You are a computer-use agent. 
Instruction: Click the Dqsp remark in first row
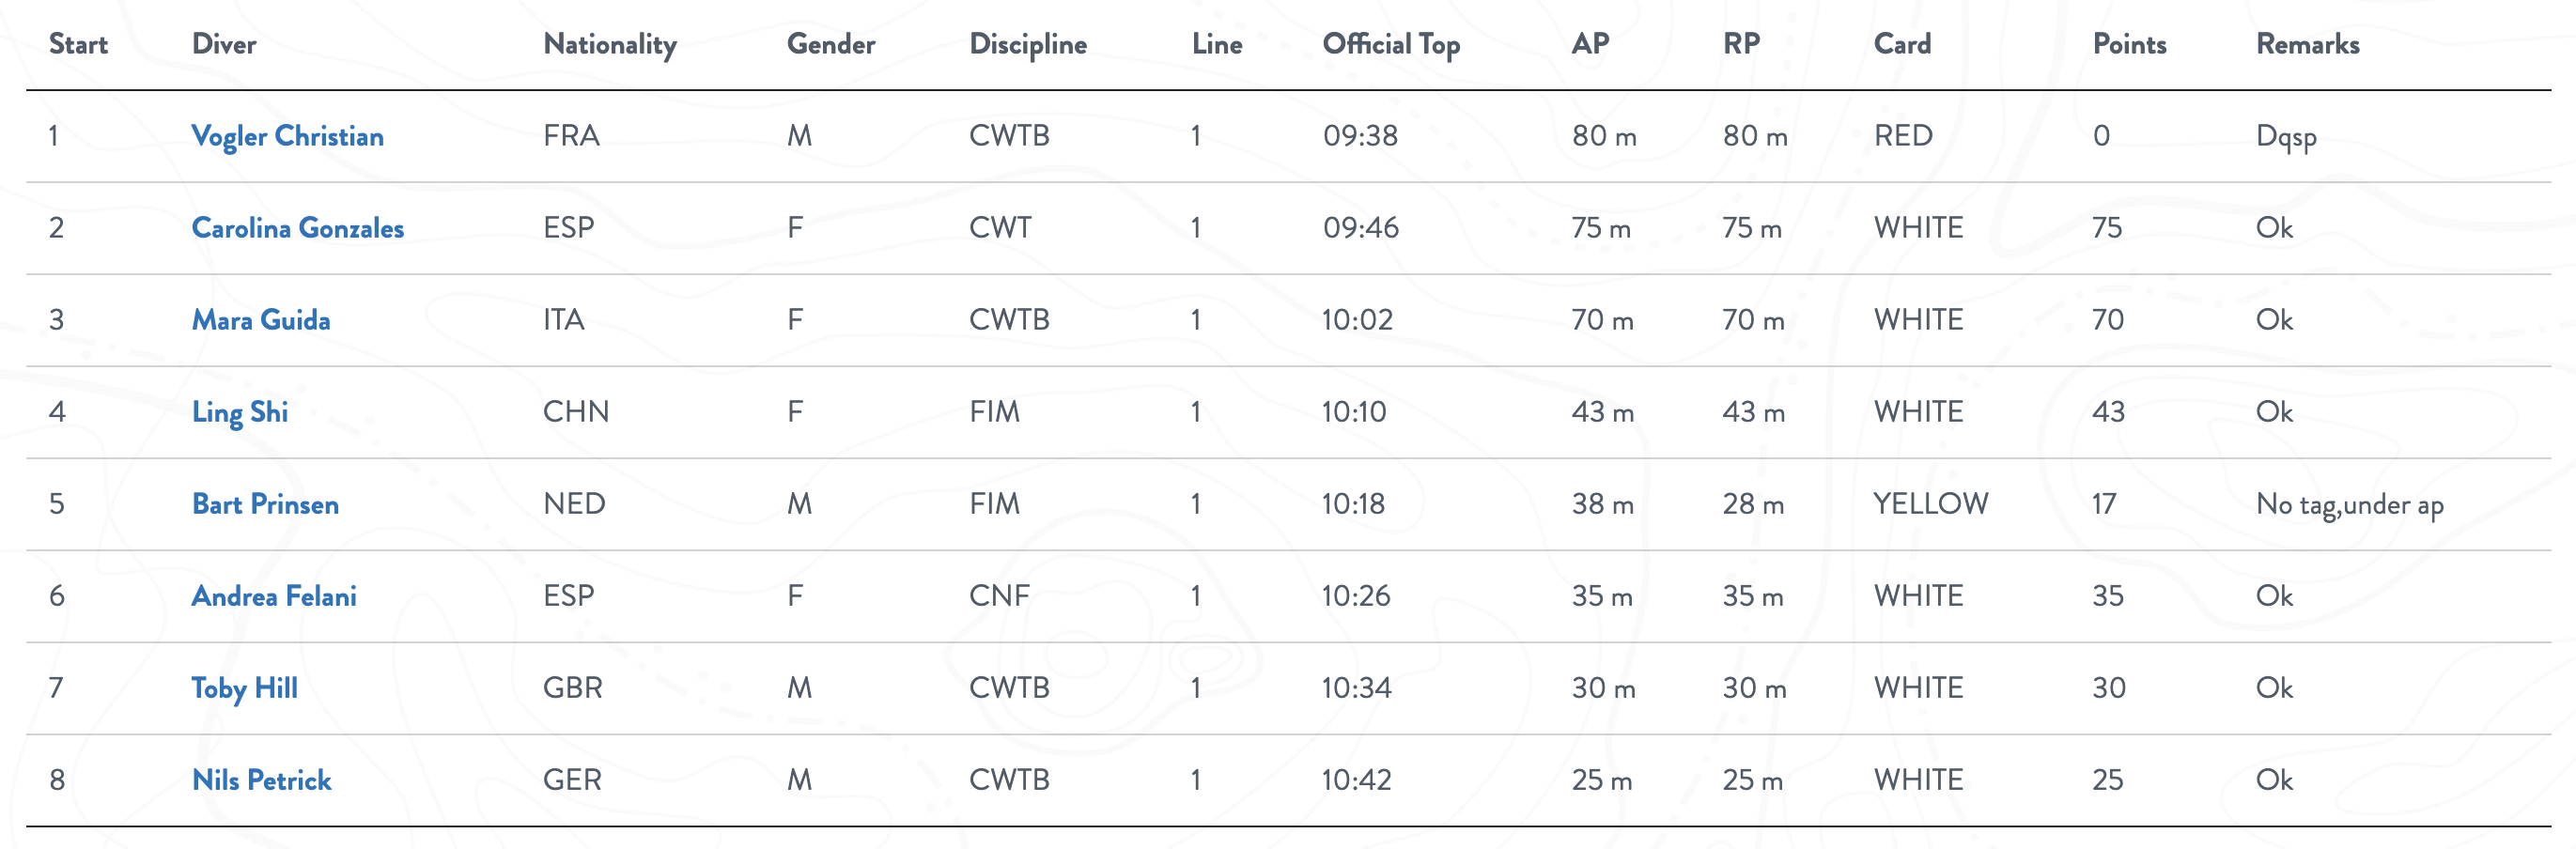(2285, 137)
